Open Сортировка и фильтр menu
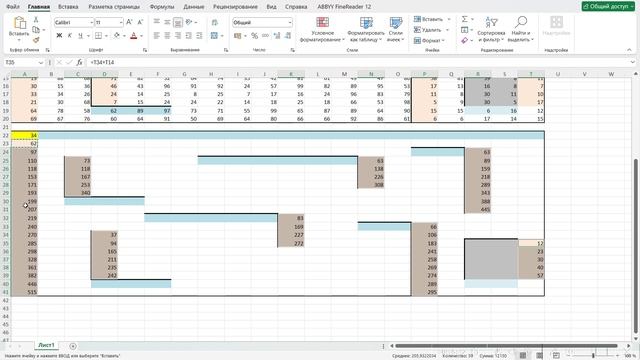This screenshot has width=640, height=360. (491, 29)
